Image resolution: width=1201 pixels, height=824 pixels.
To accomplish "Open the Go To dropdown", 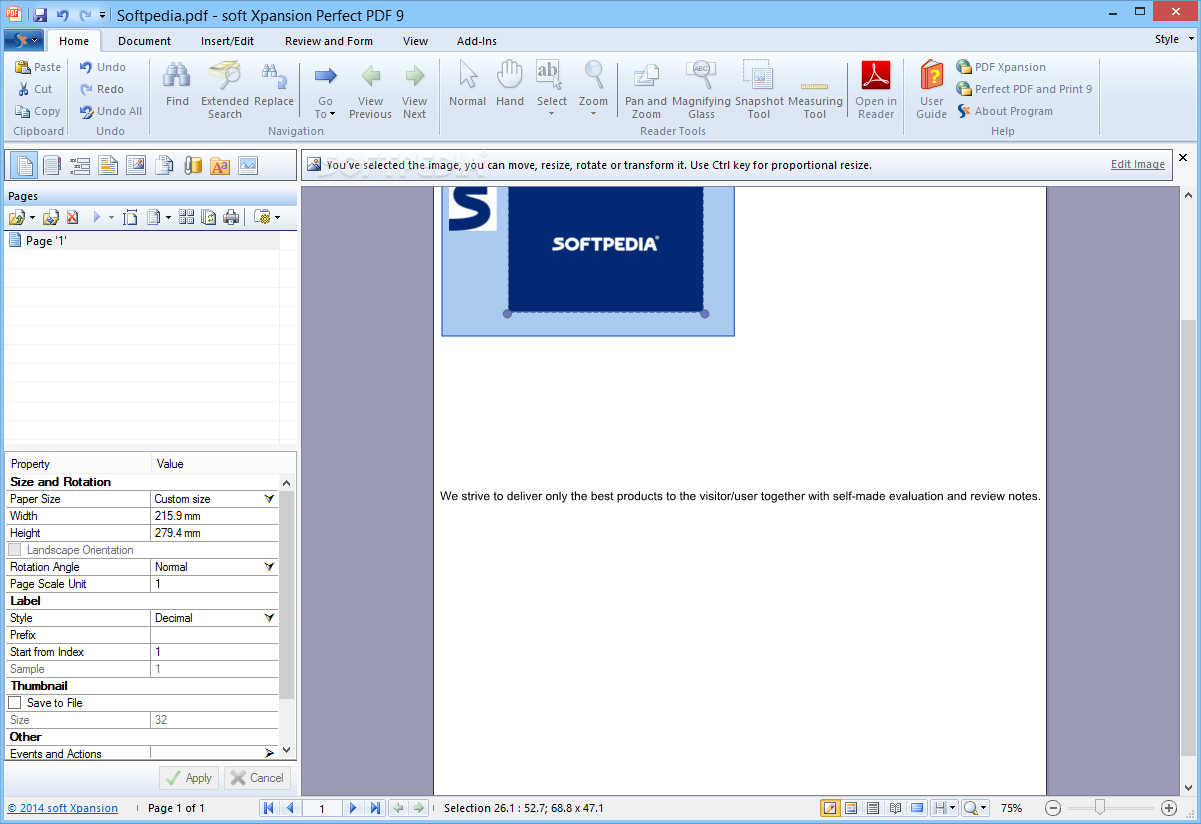I will click(x=325, y=108).
